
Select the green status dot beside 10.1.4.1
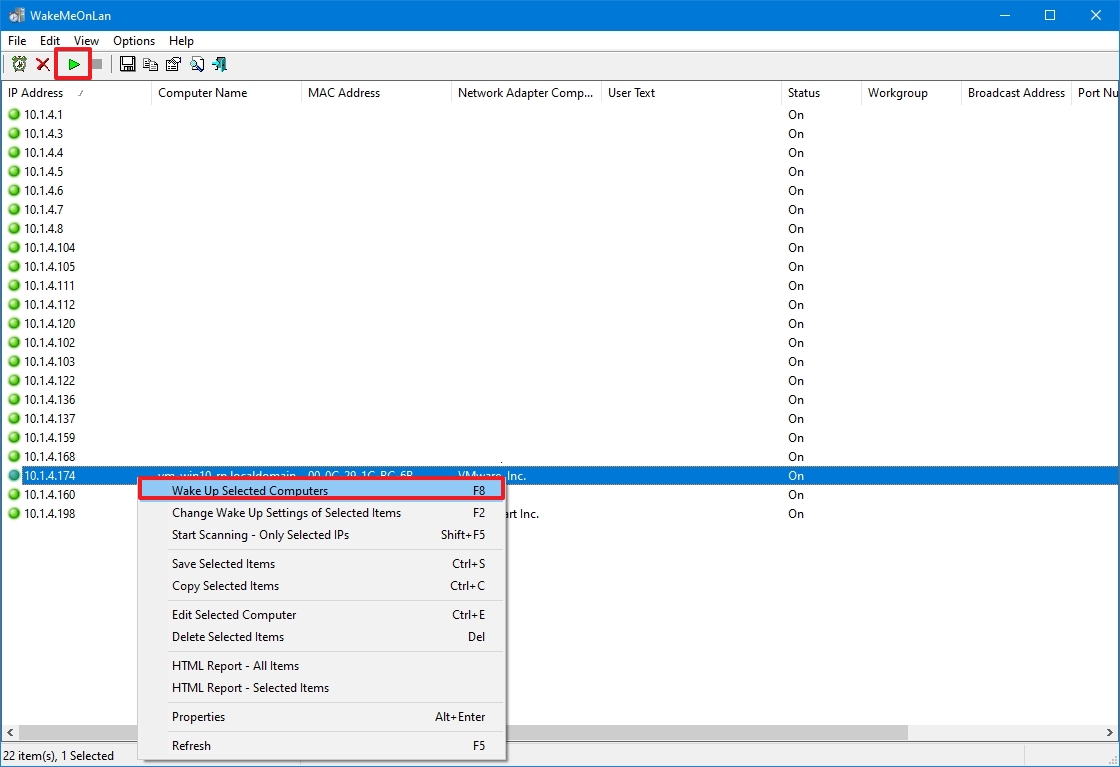pos(13,115)
